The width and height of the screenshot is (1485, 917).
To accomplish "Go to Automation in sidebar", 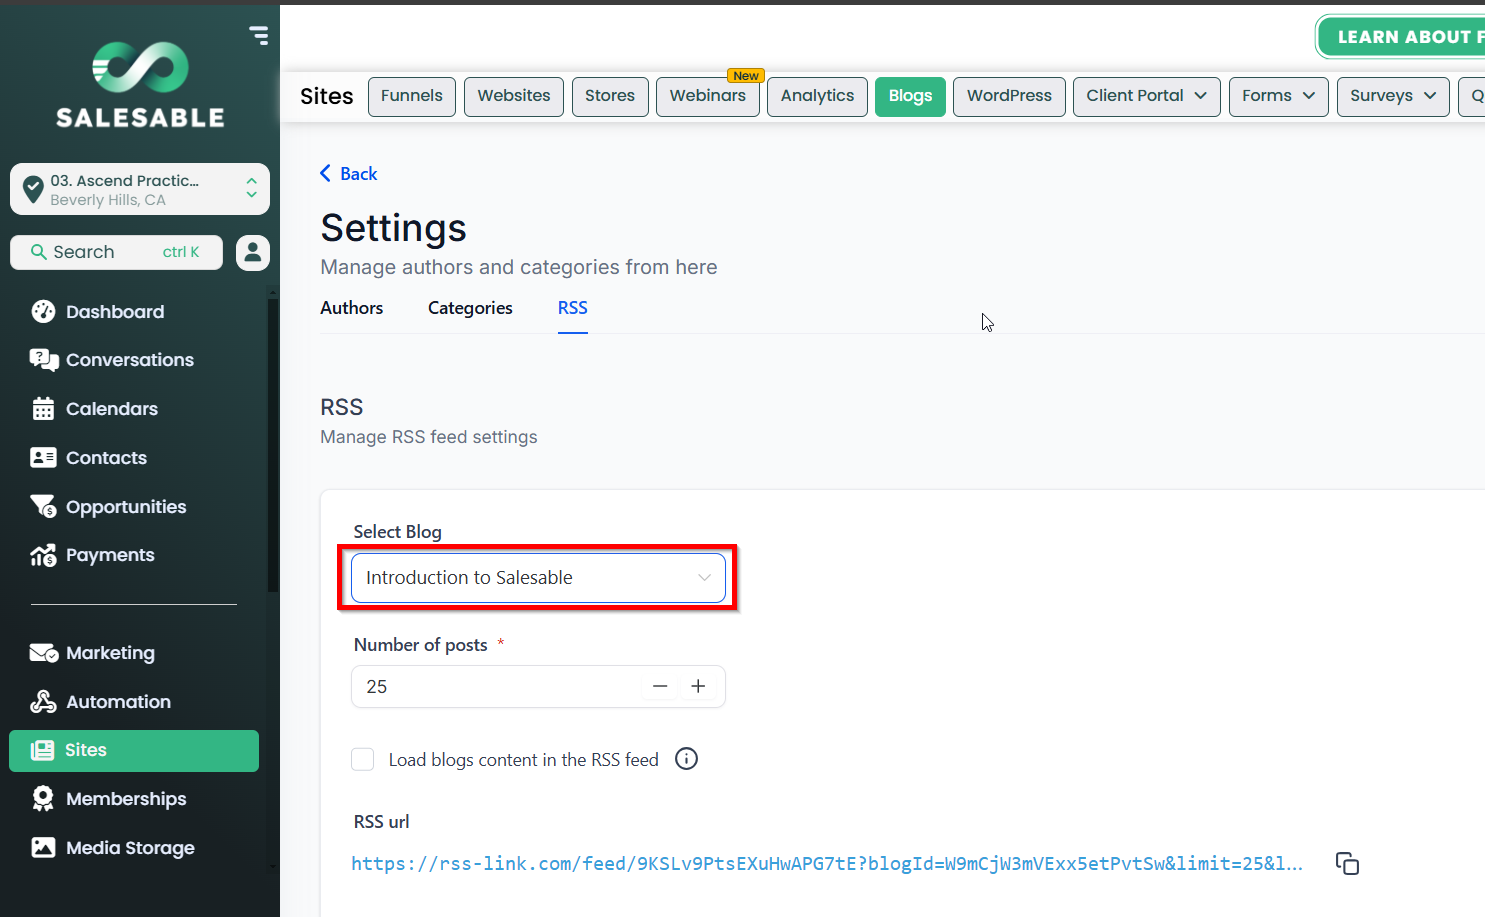I will coord(118,702).
